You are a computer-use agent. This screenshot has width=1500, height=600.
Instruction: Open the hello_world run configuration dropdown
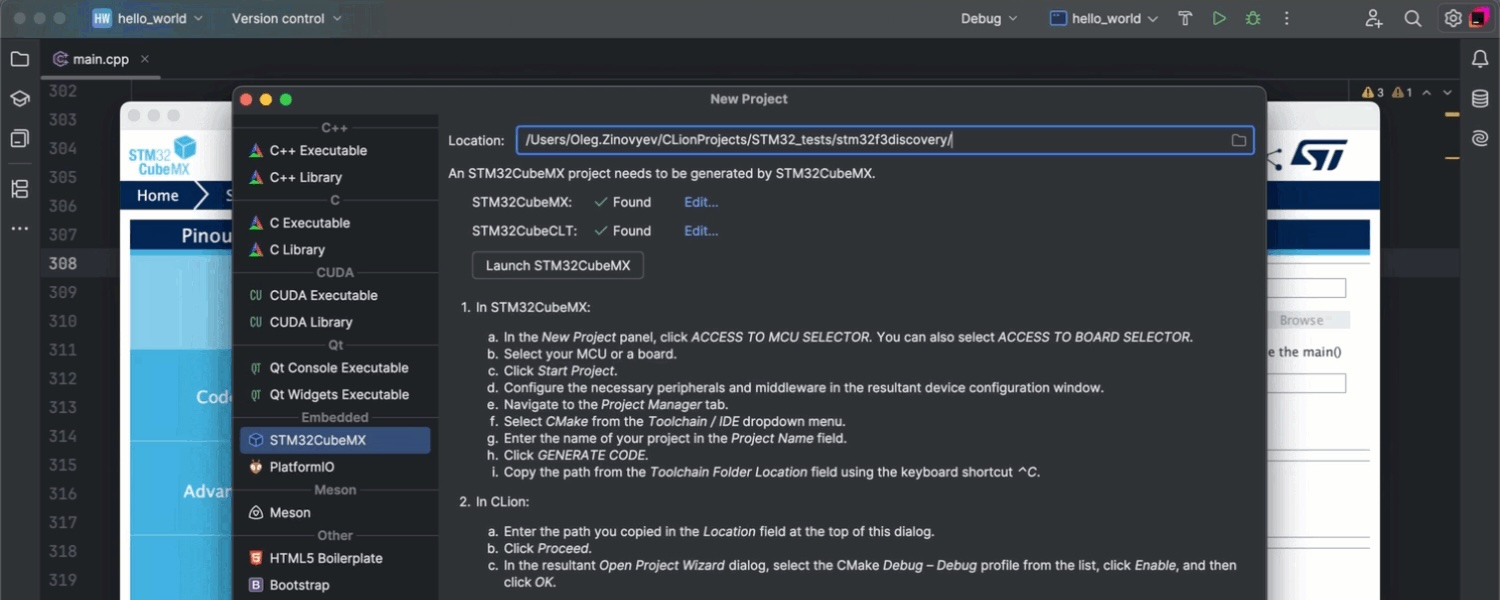(x=1104, y=18)
